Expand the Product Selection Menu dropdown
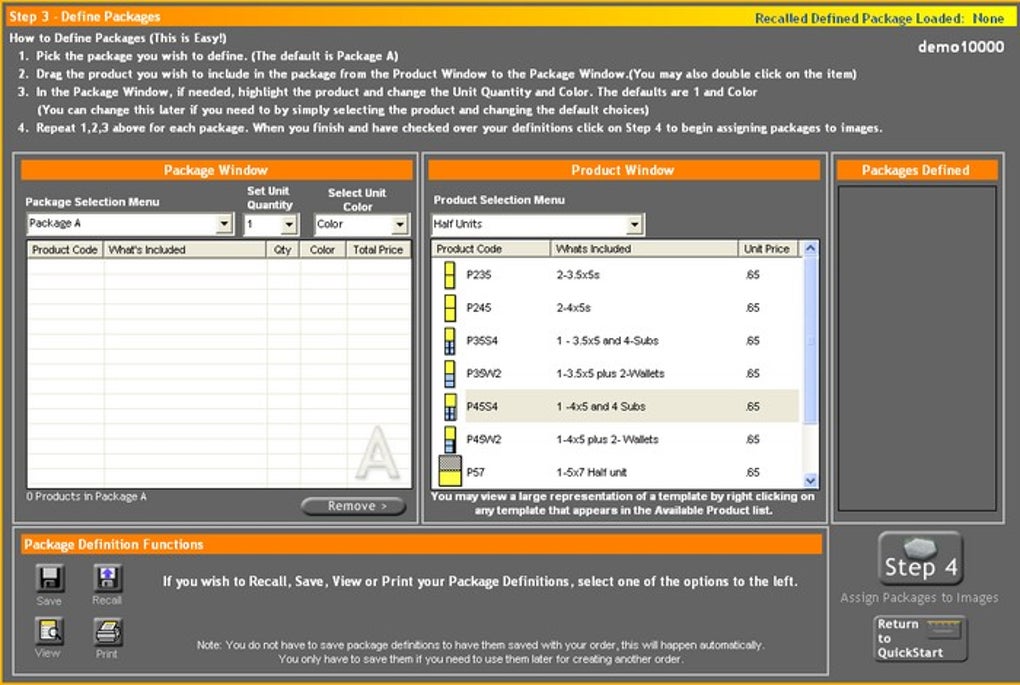 pos(634,224)
